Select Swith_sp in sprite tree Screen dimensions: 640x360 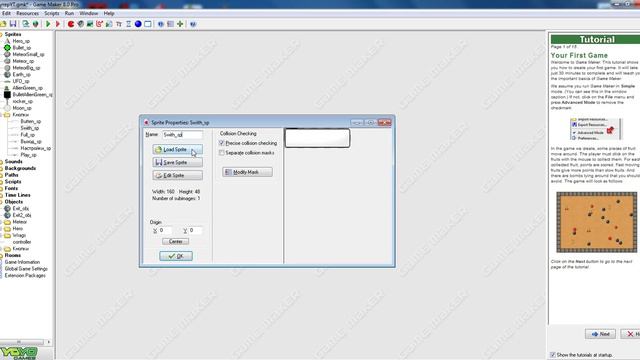[29, 128]
